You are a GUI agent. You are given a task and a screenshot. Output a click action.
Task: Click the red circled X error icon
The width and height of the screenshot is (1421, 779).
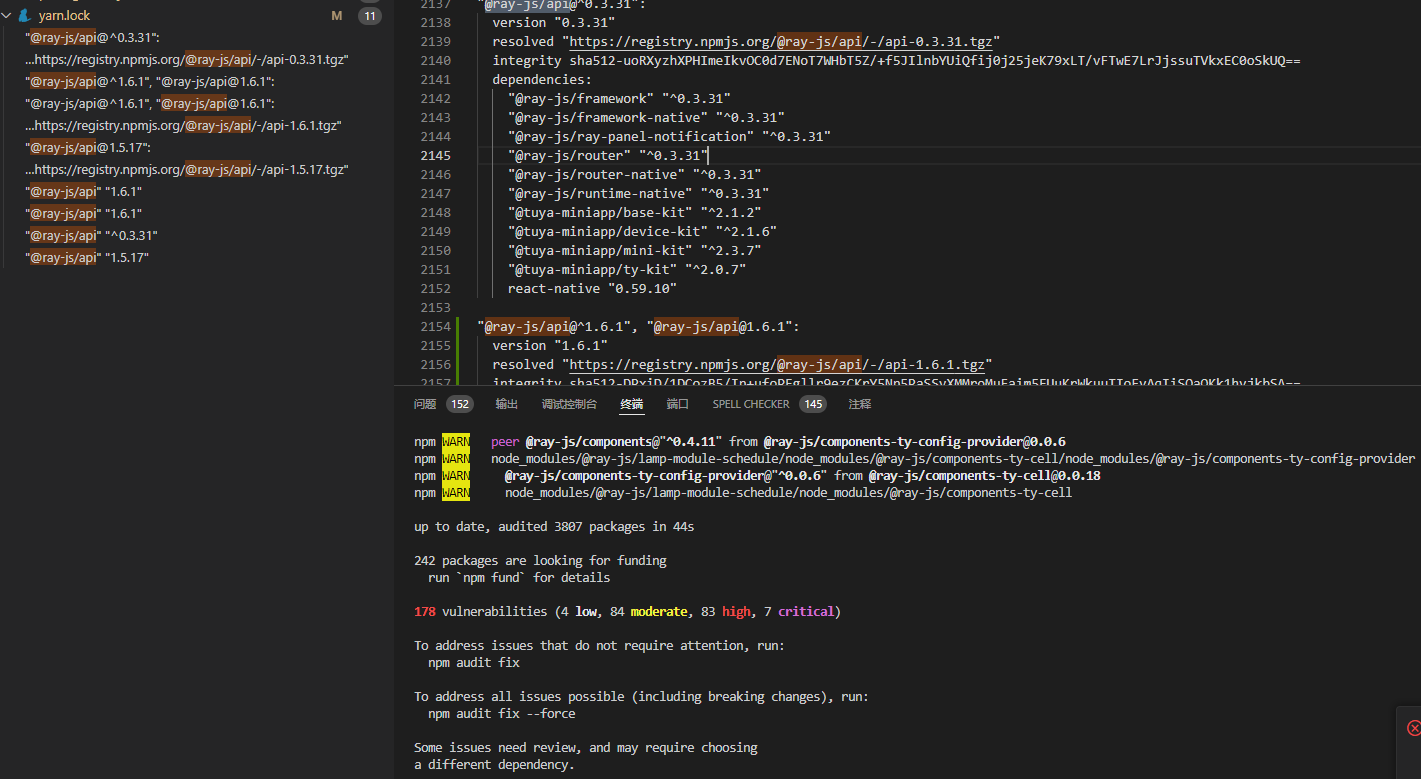(x=1413, y=728)
